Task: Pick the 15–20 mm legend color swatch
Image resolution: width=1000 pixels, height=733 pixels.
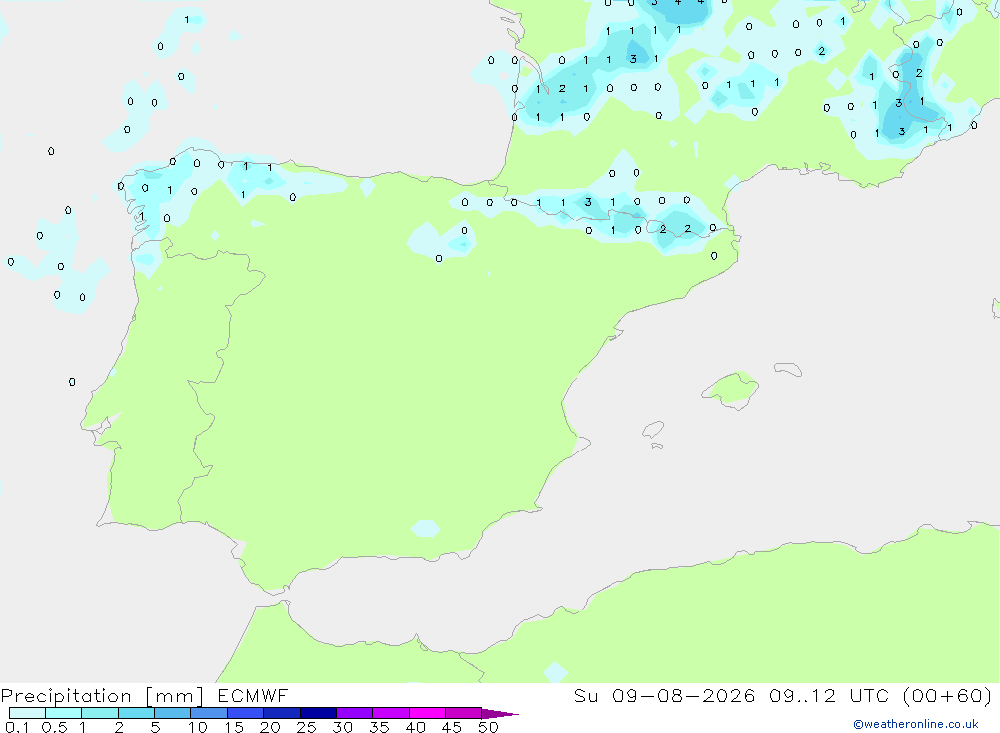Action: pyautogui.click(x=245, y=713)
